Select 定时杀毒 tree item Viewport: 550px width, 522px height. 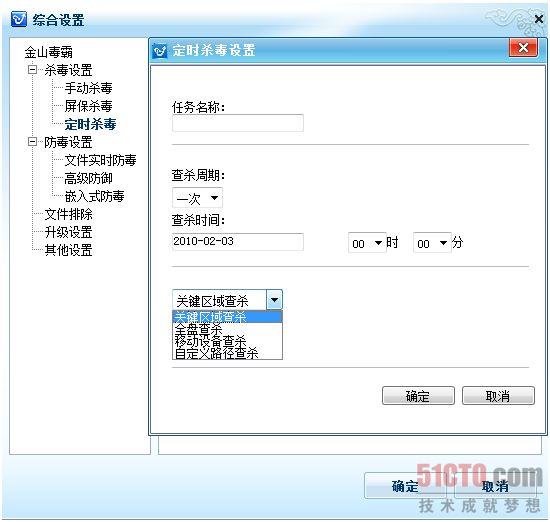tap(90, 124)
